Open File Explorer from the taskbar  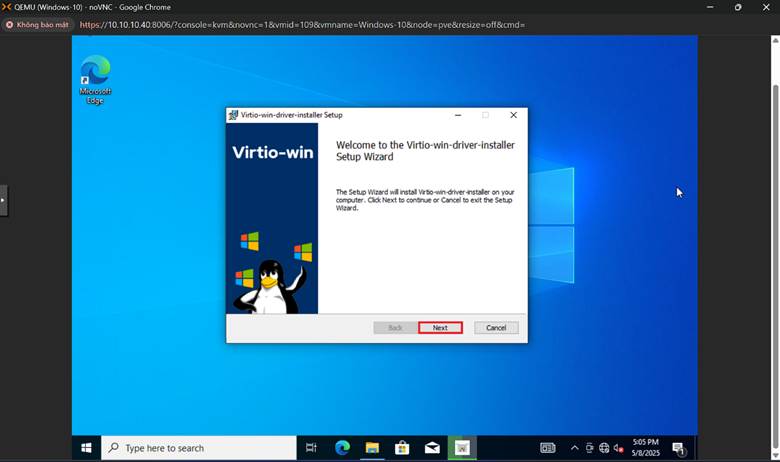tap(372, 448)
